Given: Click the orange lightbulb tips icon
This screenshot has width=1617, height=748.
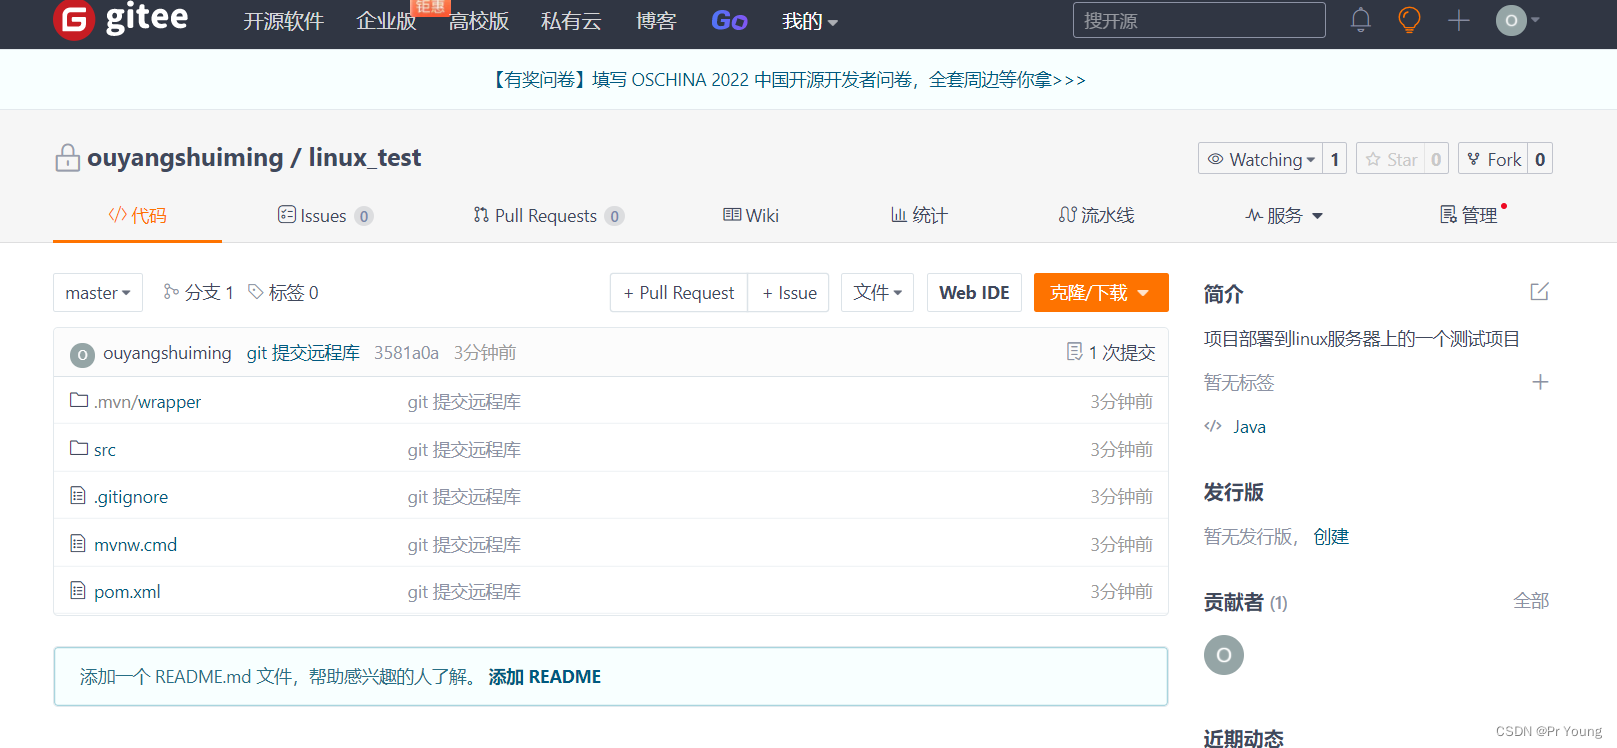Looking at the screenshot, I should [x=1409, y=20].
